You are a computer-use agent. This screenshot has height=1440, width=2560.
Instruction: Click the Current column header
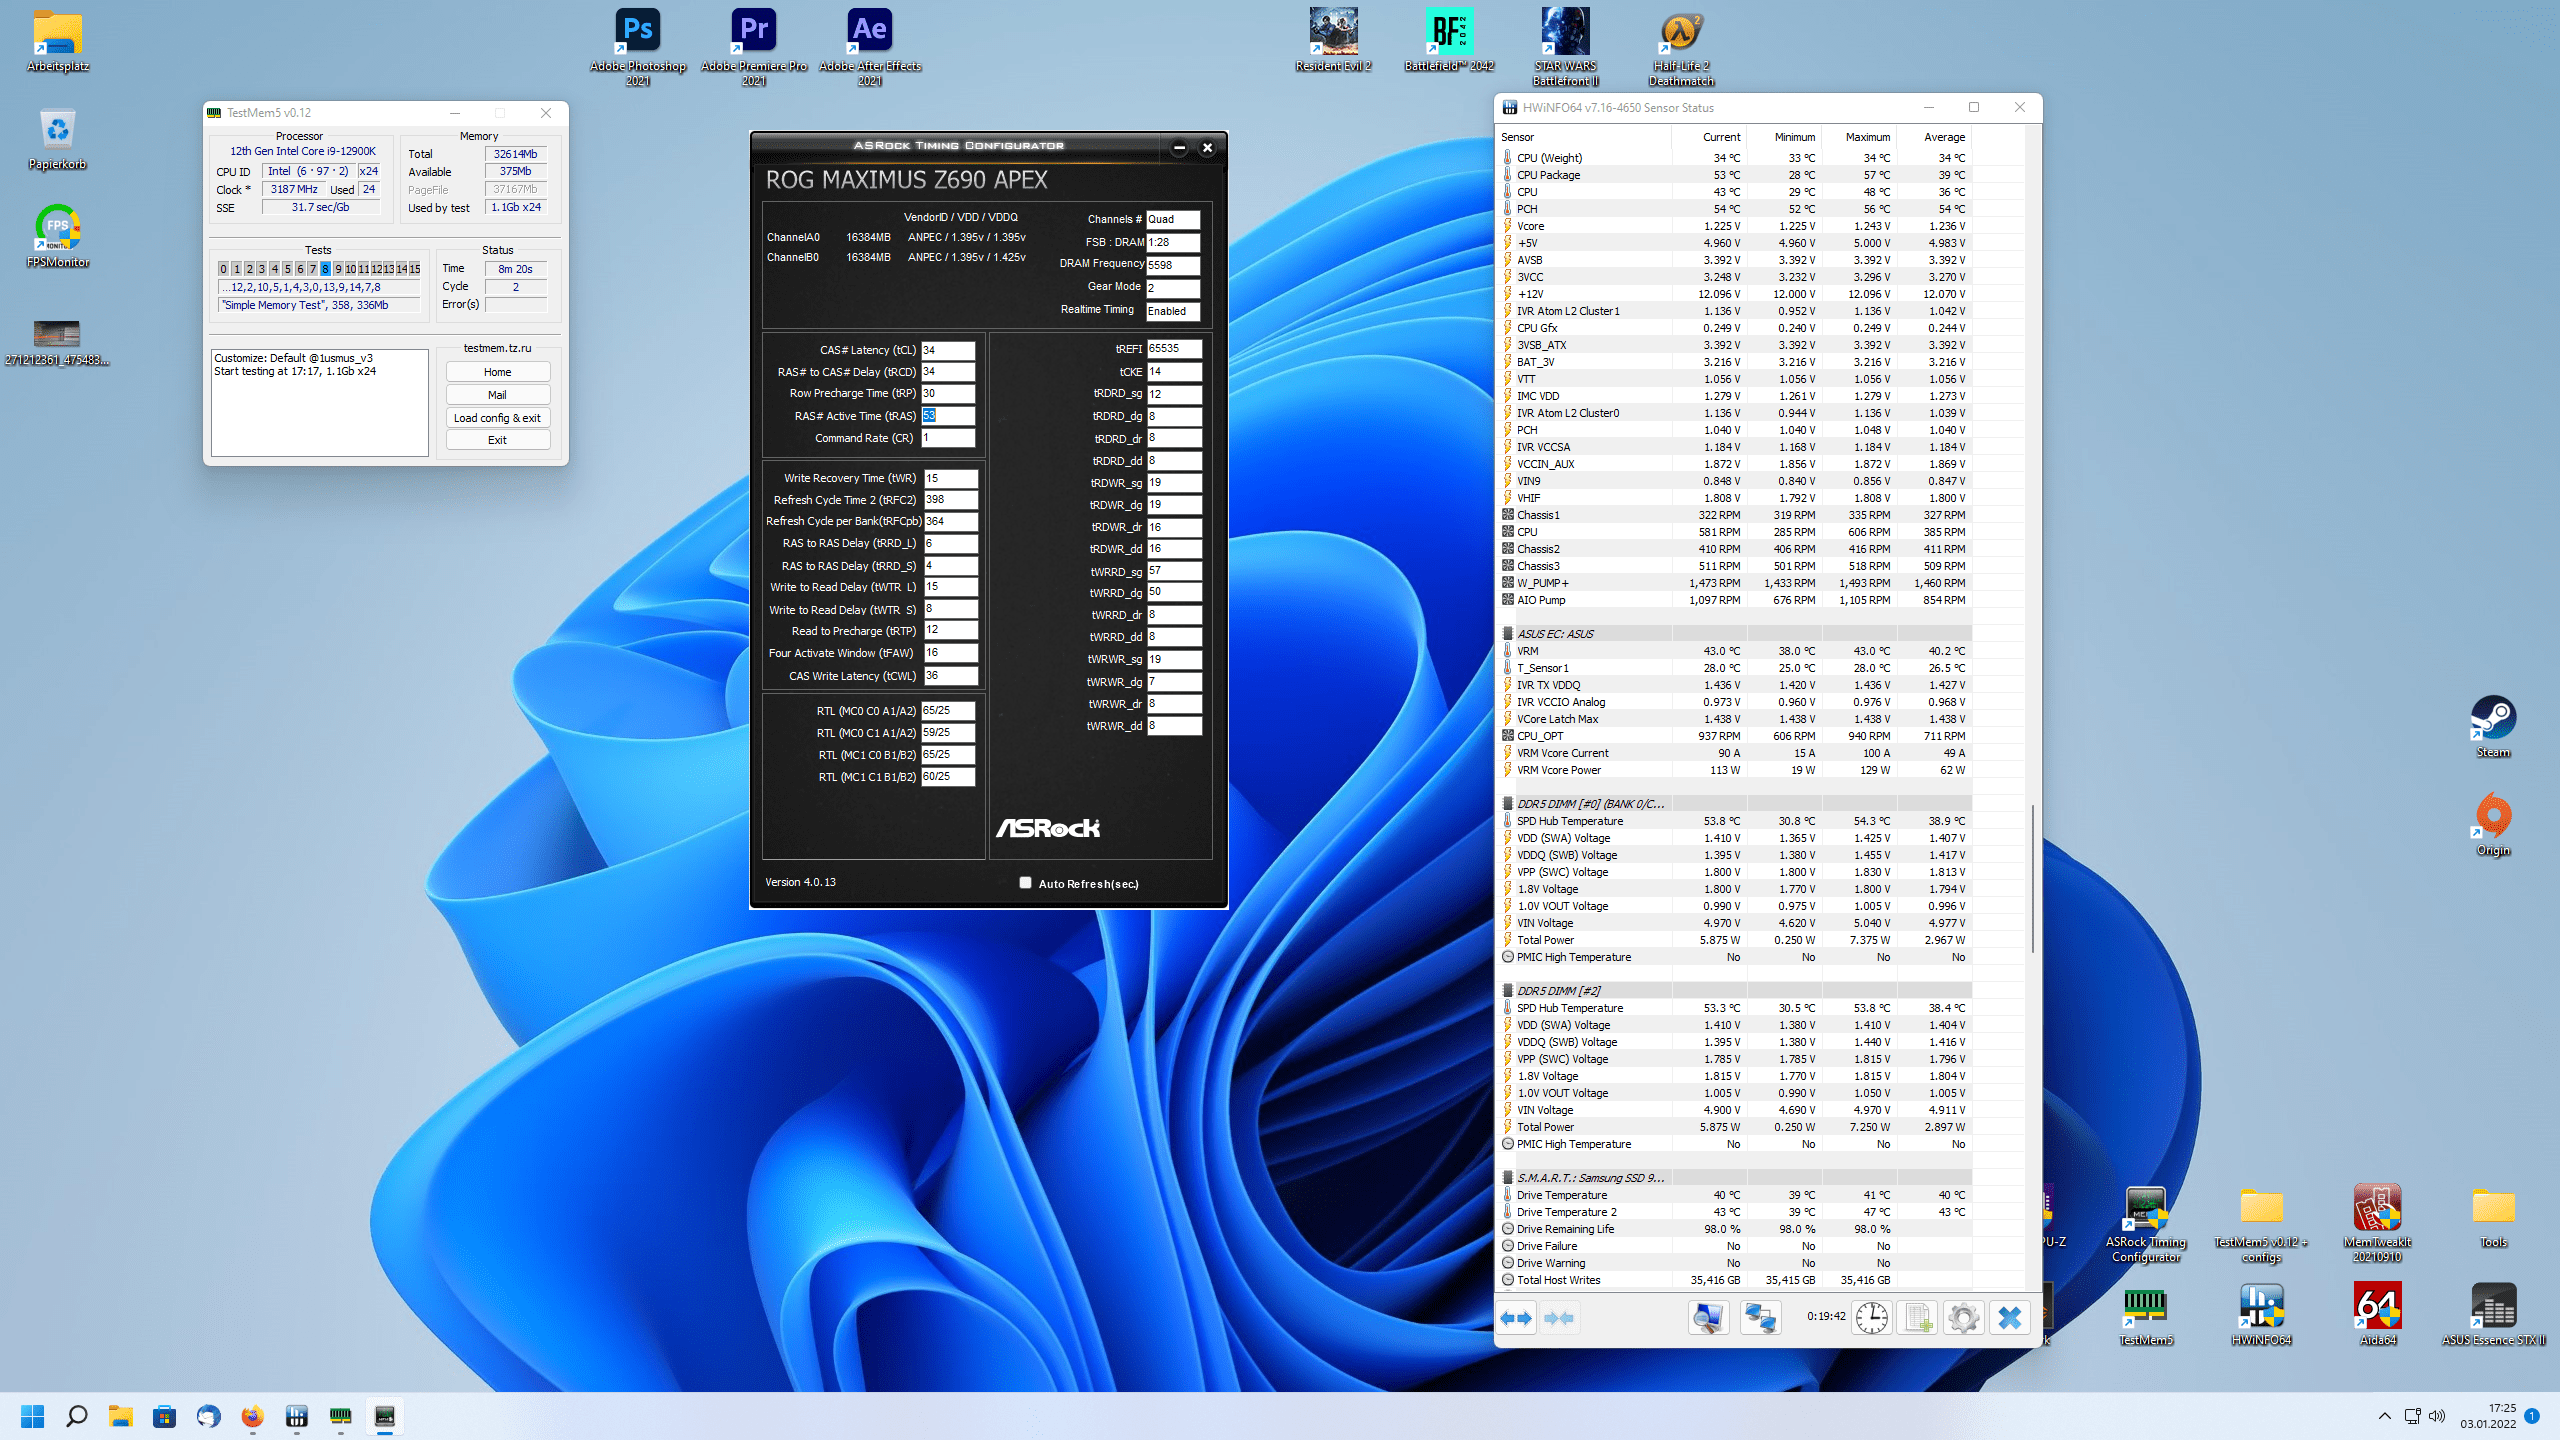pos(1709,137)
